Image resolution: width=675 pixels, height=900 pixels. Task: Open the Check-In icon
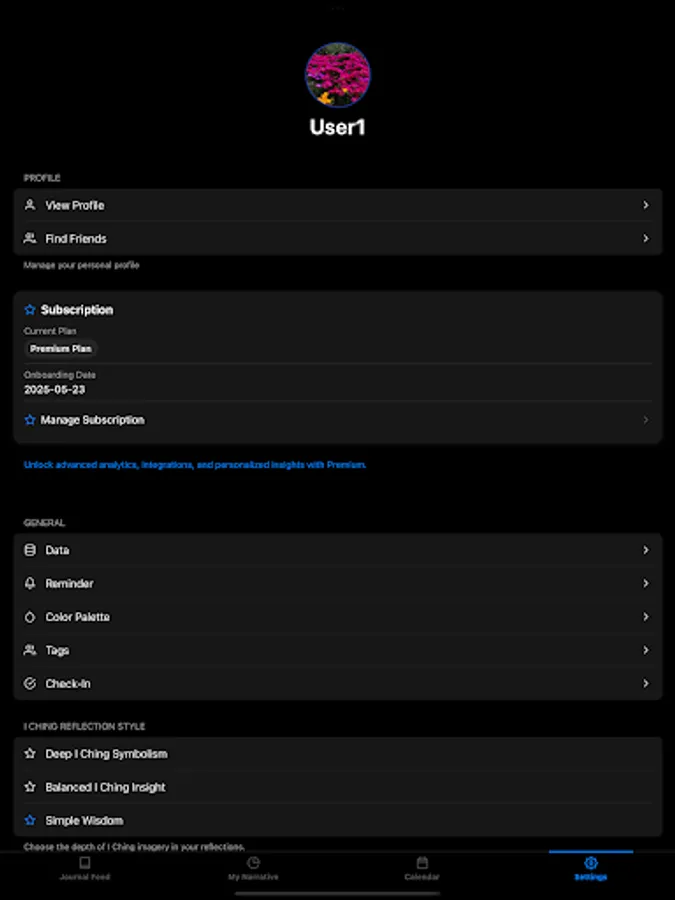click(31, 683)
